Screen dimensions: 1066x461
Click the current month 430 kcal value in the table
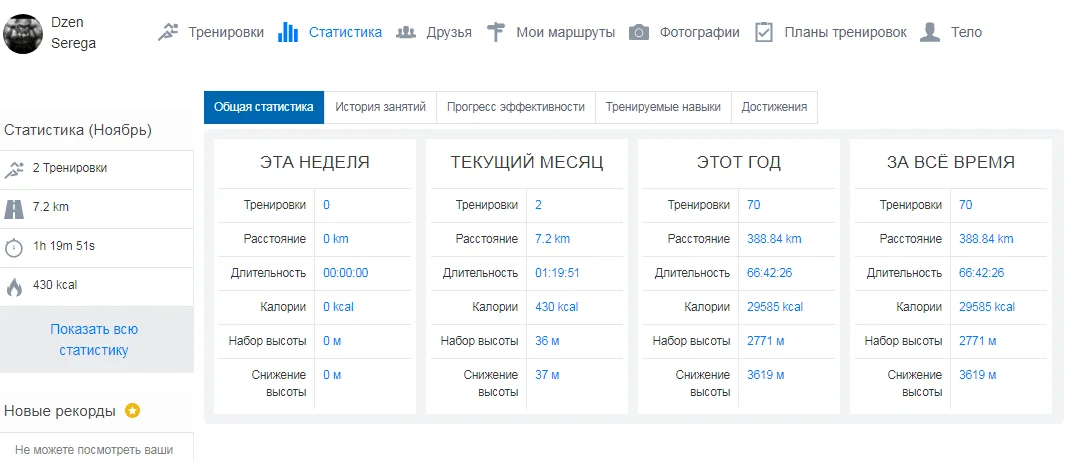(557, 307)
